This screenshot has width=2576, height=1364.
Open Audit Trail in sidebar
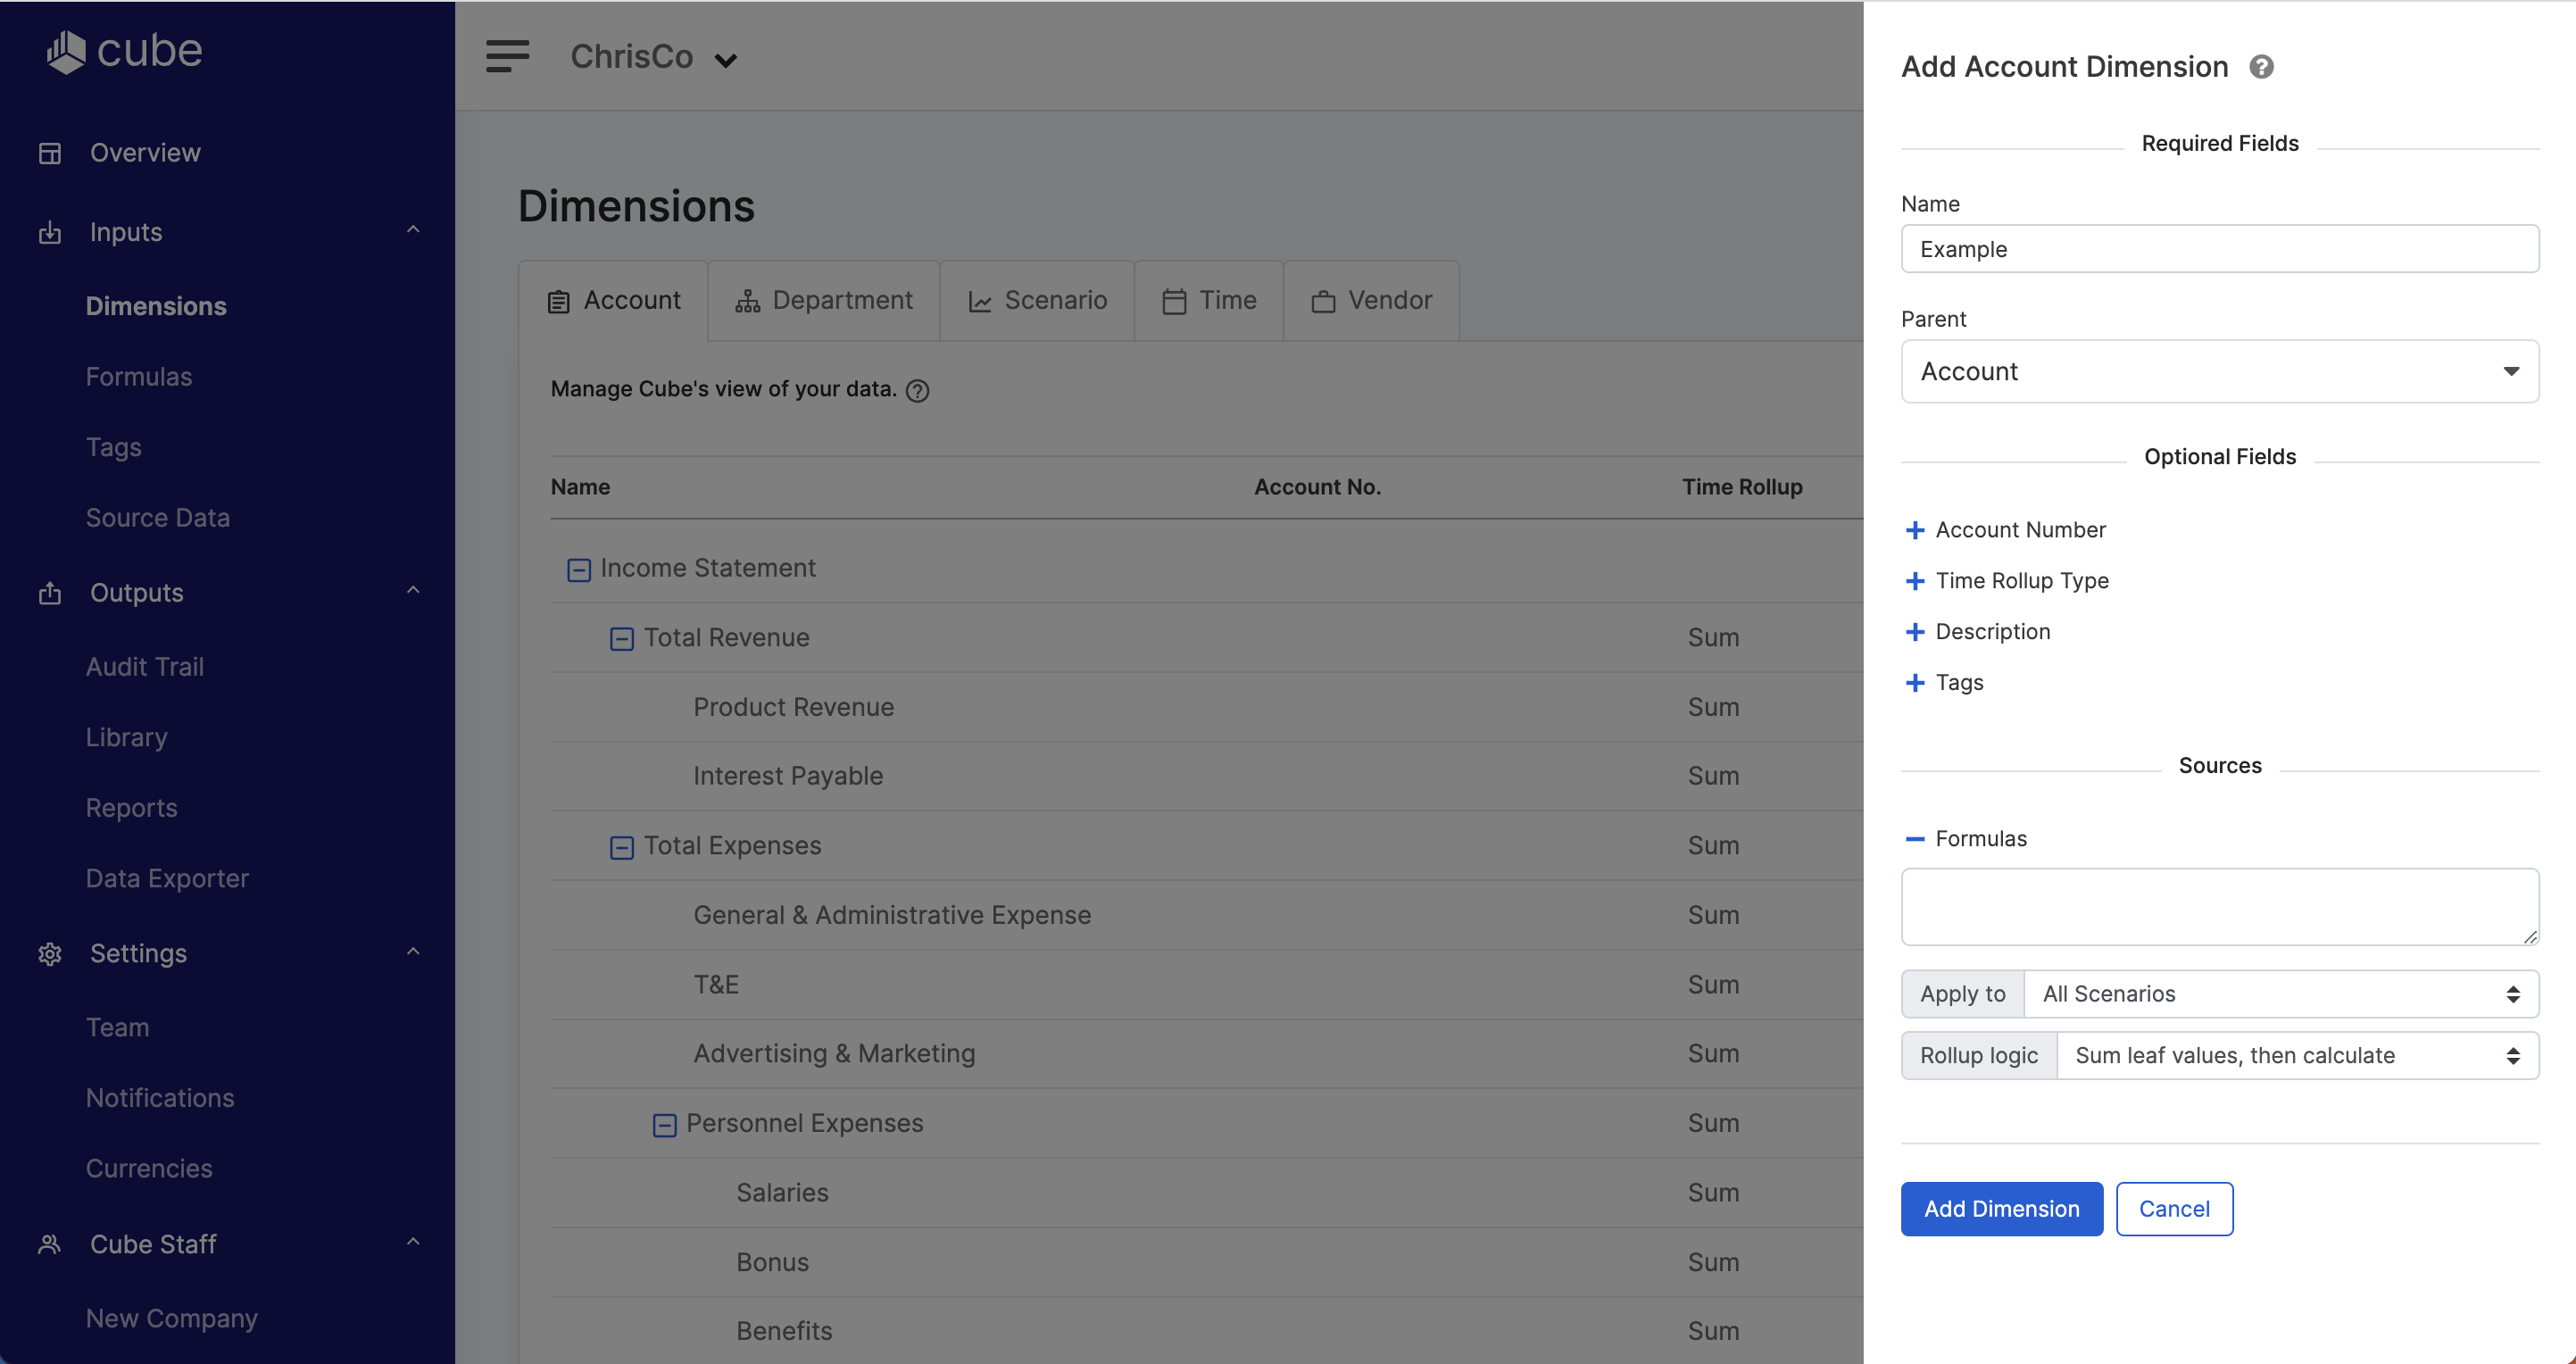click(145, 667)
